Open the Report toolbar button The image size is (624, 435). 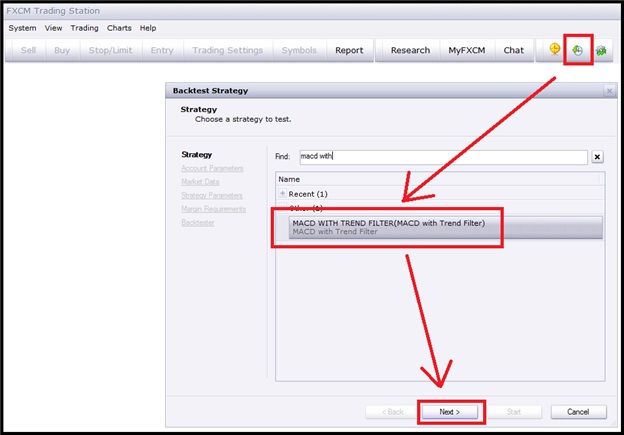tap(349, 50)
